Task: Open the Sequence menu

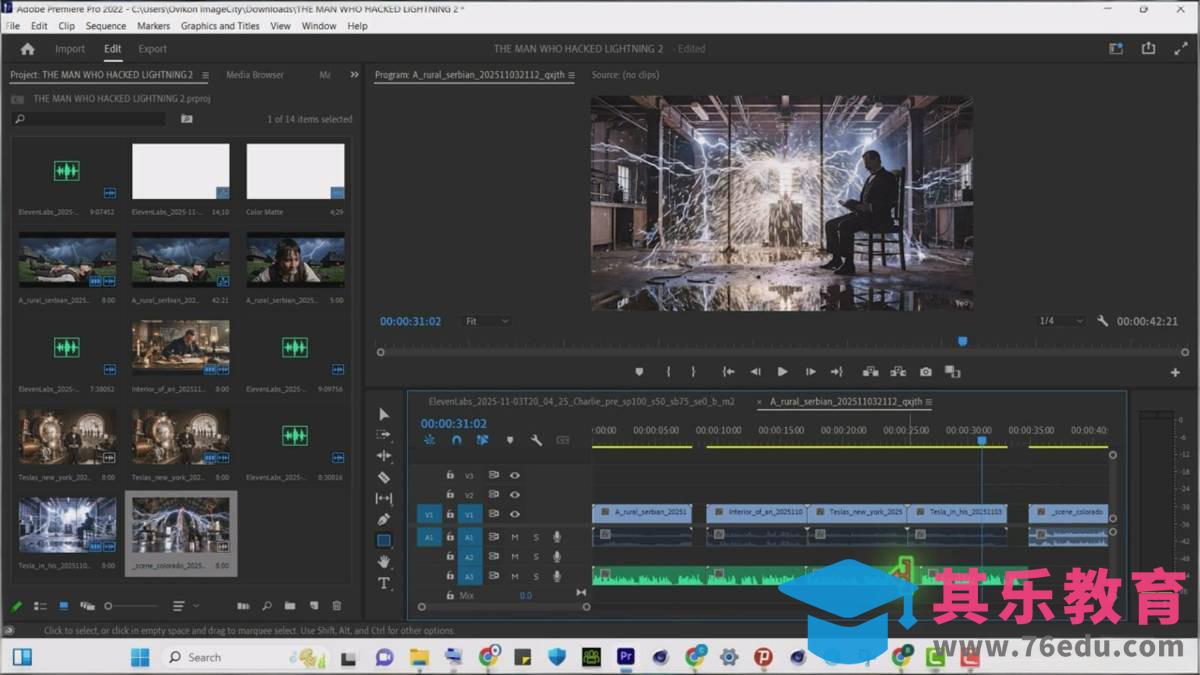Action: (x=106, y=26)
